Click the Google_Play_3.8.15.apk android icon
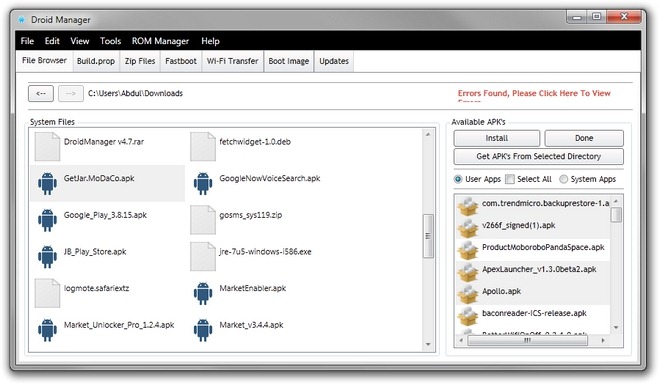 47,220
